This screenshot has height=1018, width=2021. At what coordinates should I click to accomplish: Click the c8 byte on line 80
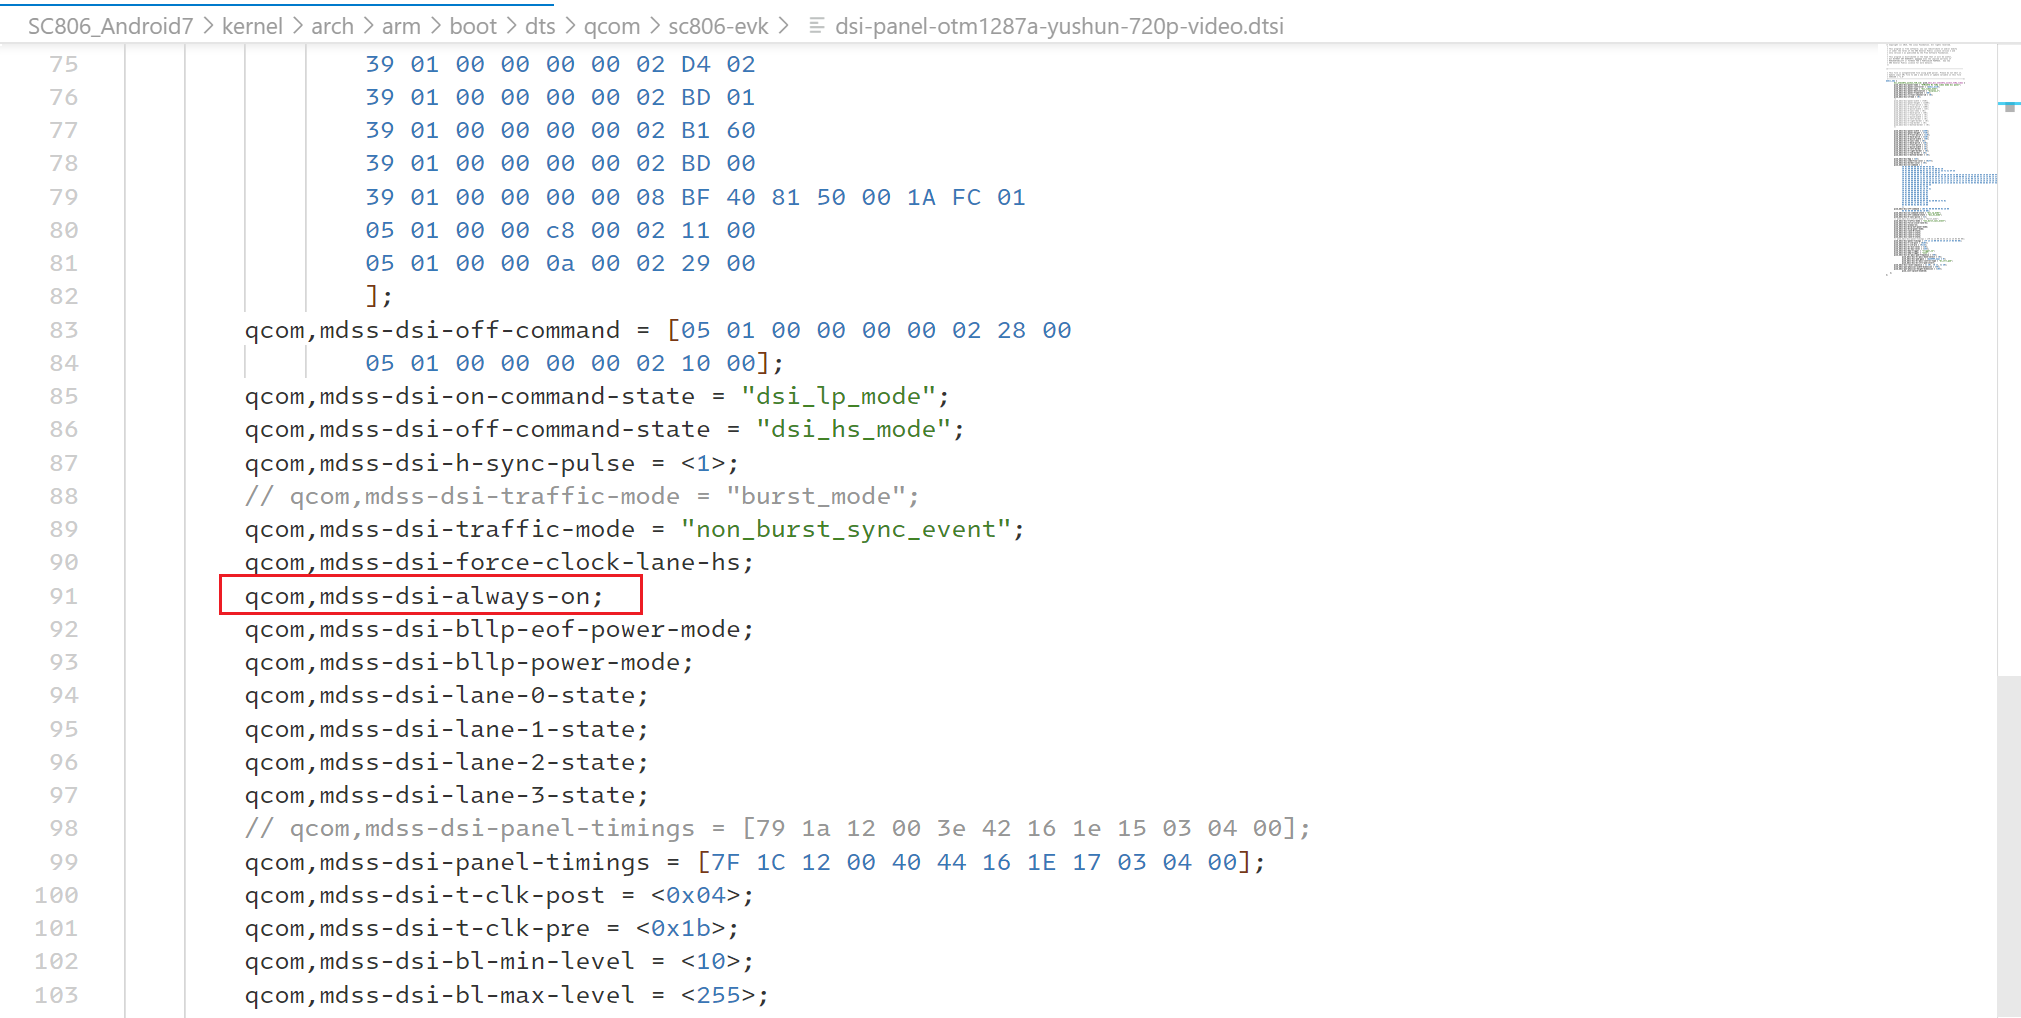point(560,230)
